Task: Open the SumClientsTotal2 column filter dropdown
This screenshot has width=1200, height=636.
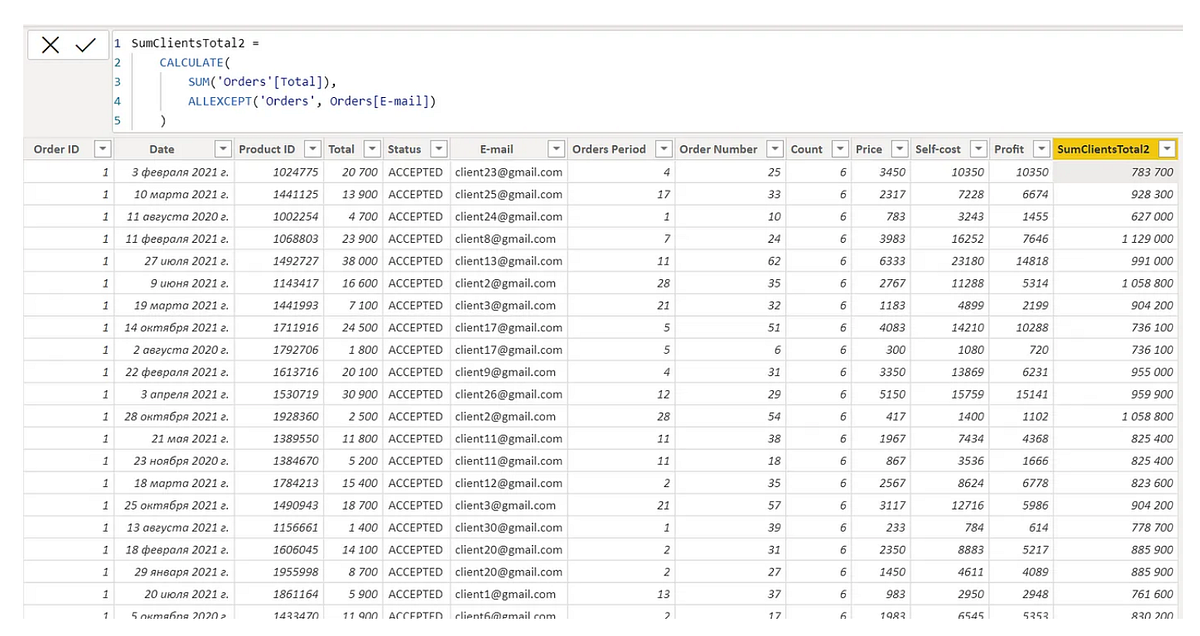Action: 1166,148
